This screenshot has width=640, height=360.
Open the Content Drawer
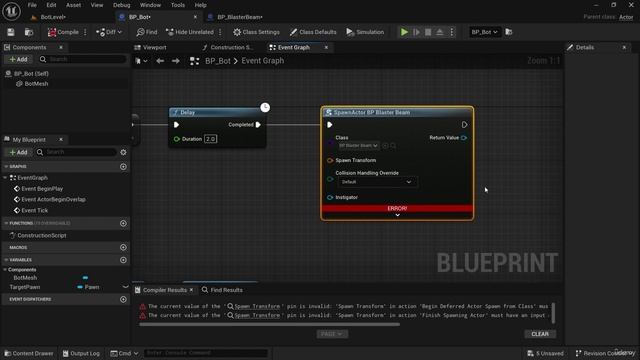click(x=29, y=353)
